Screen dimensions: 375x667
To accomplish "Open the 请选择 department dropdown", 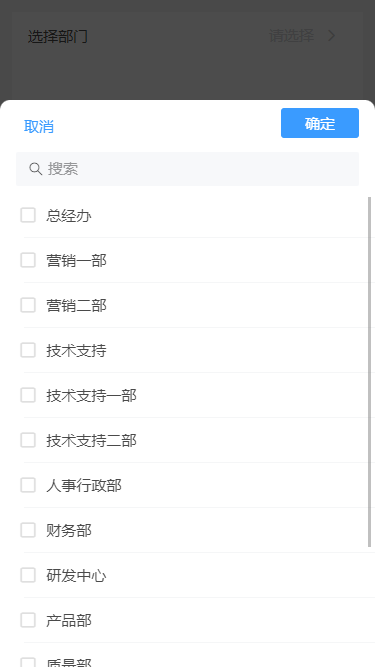I will tap(302, 36).
